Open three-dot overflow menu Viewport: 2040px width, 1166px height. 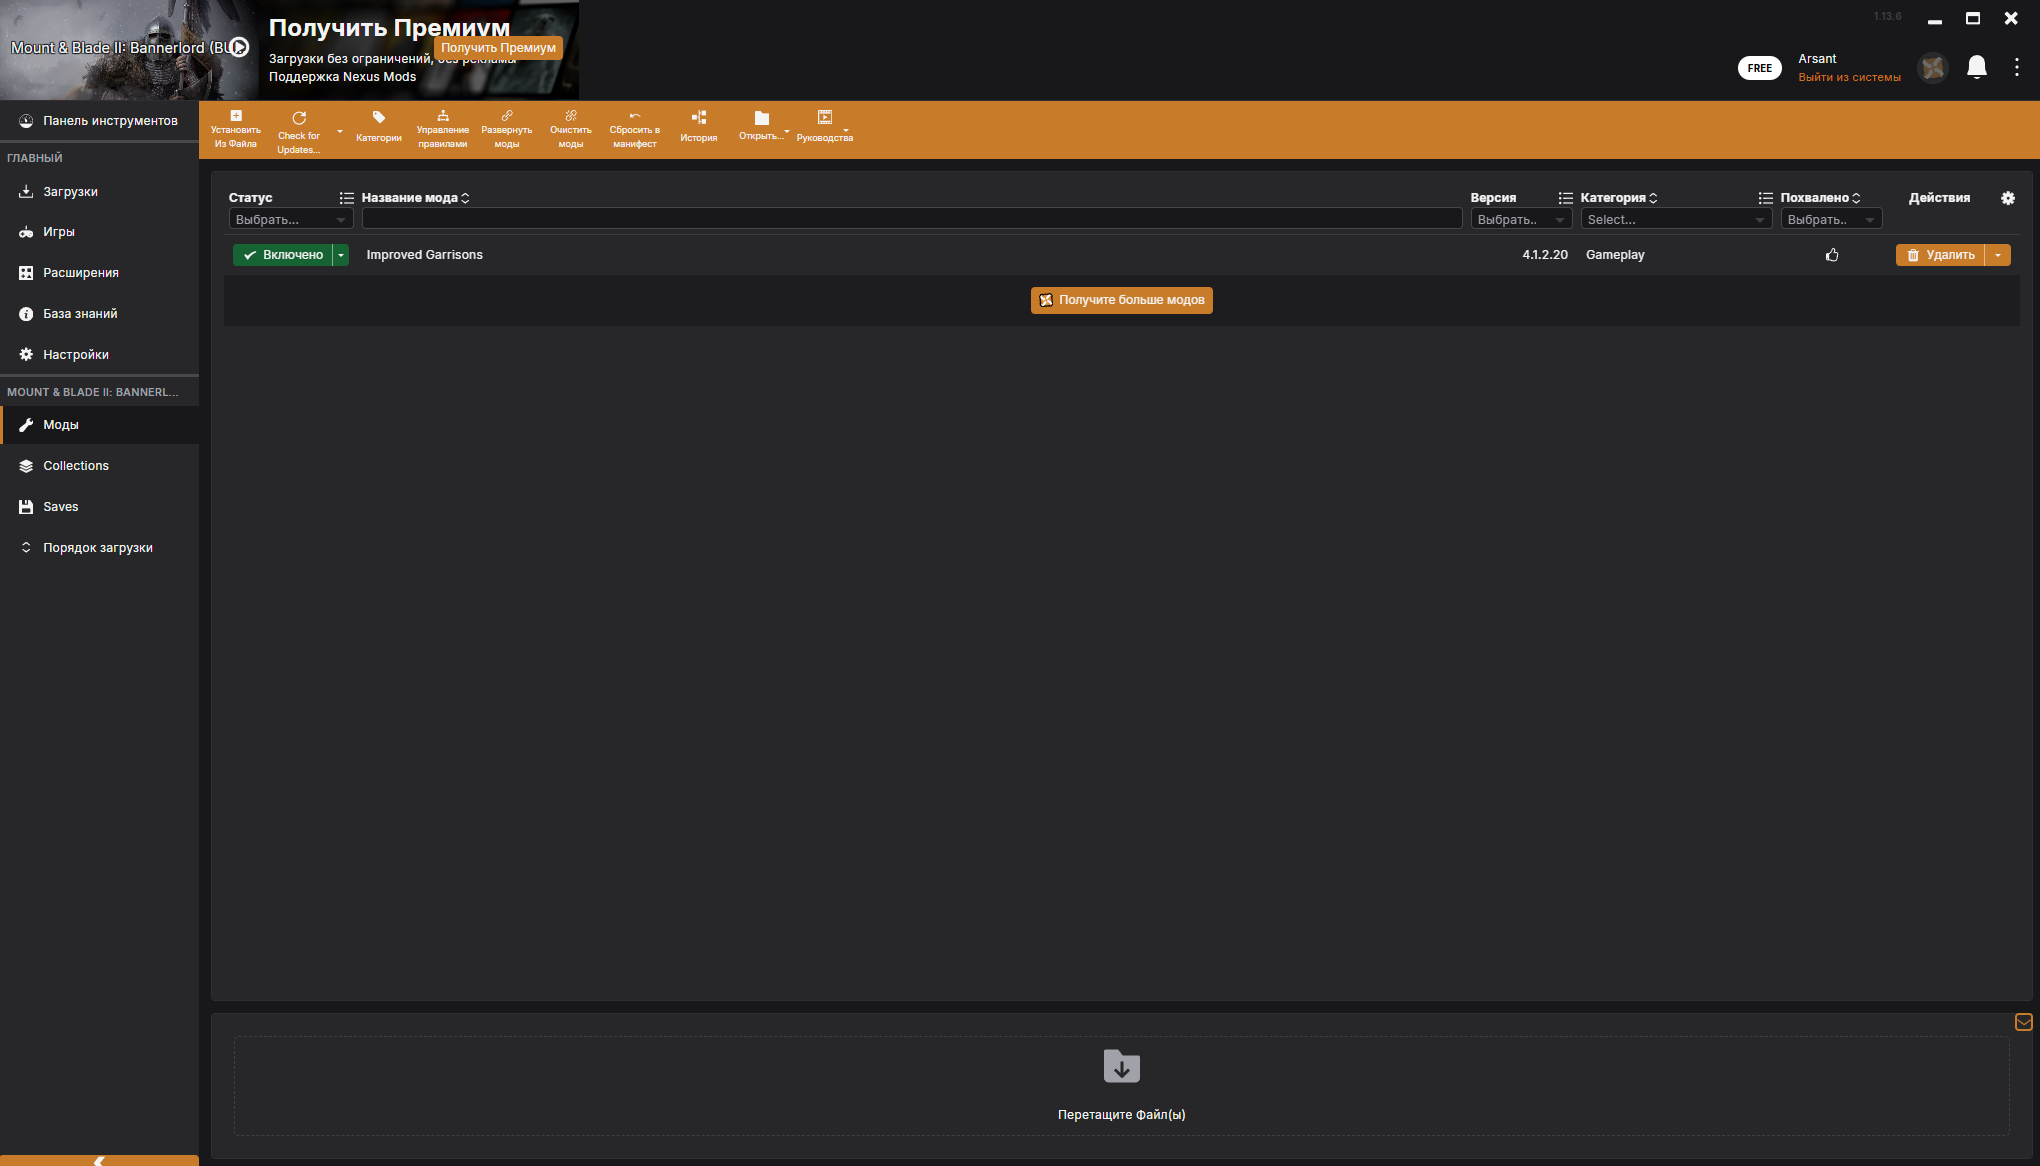point(2017,67)
